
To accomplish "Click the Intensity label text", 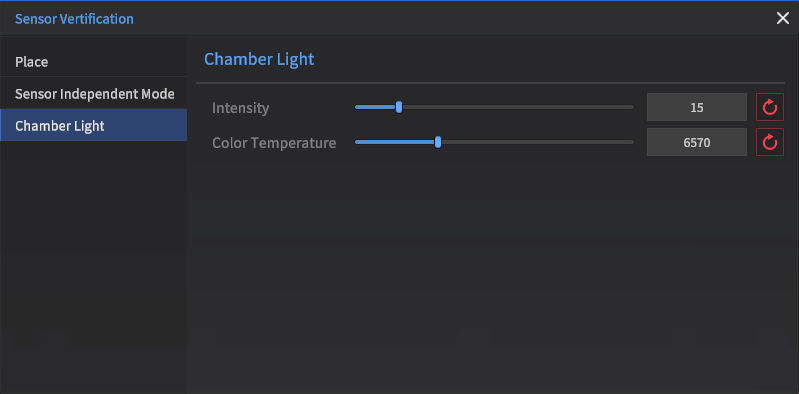I will point(241,108).
